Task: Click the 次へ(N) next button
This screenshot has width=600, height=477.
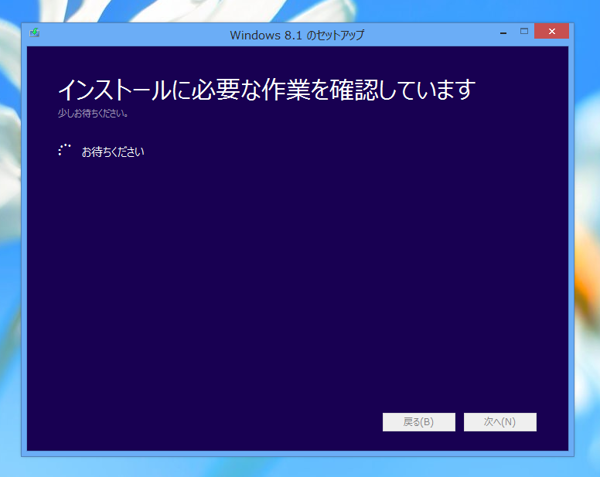Action: [500, 422]
